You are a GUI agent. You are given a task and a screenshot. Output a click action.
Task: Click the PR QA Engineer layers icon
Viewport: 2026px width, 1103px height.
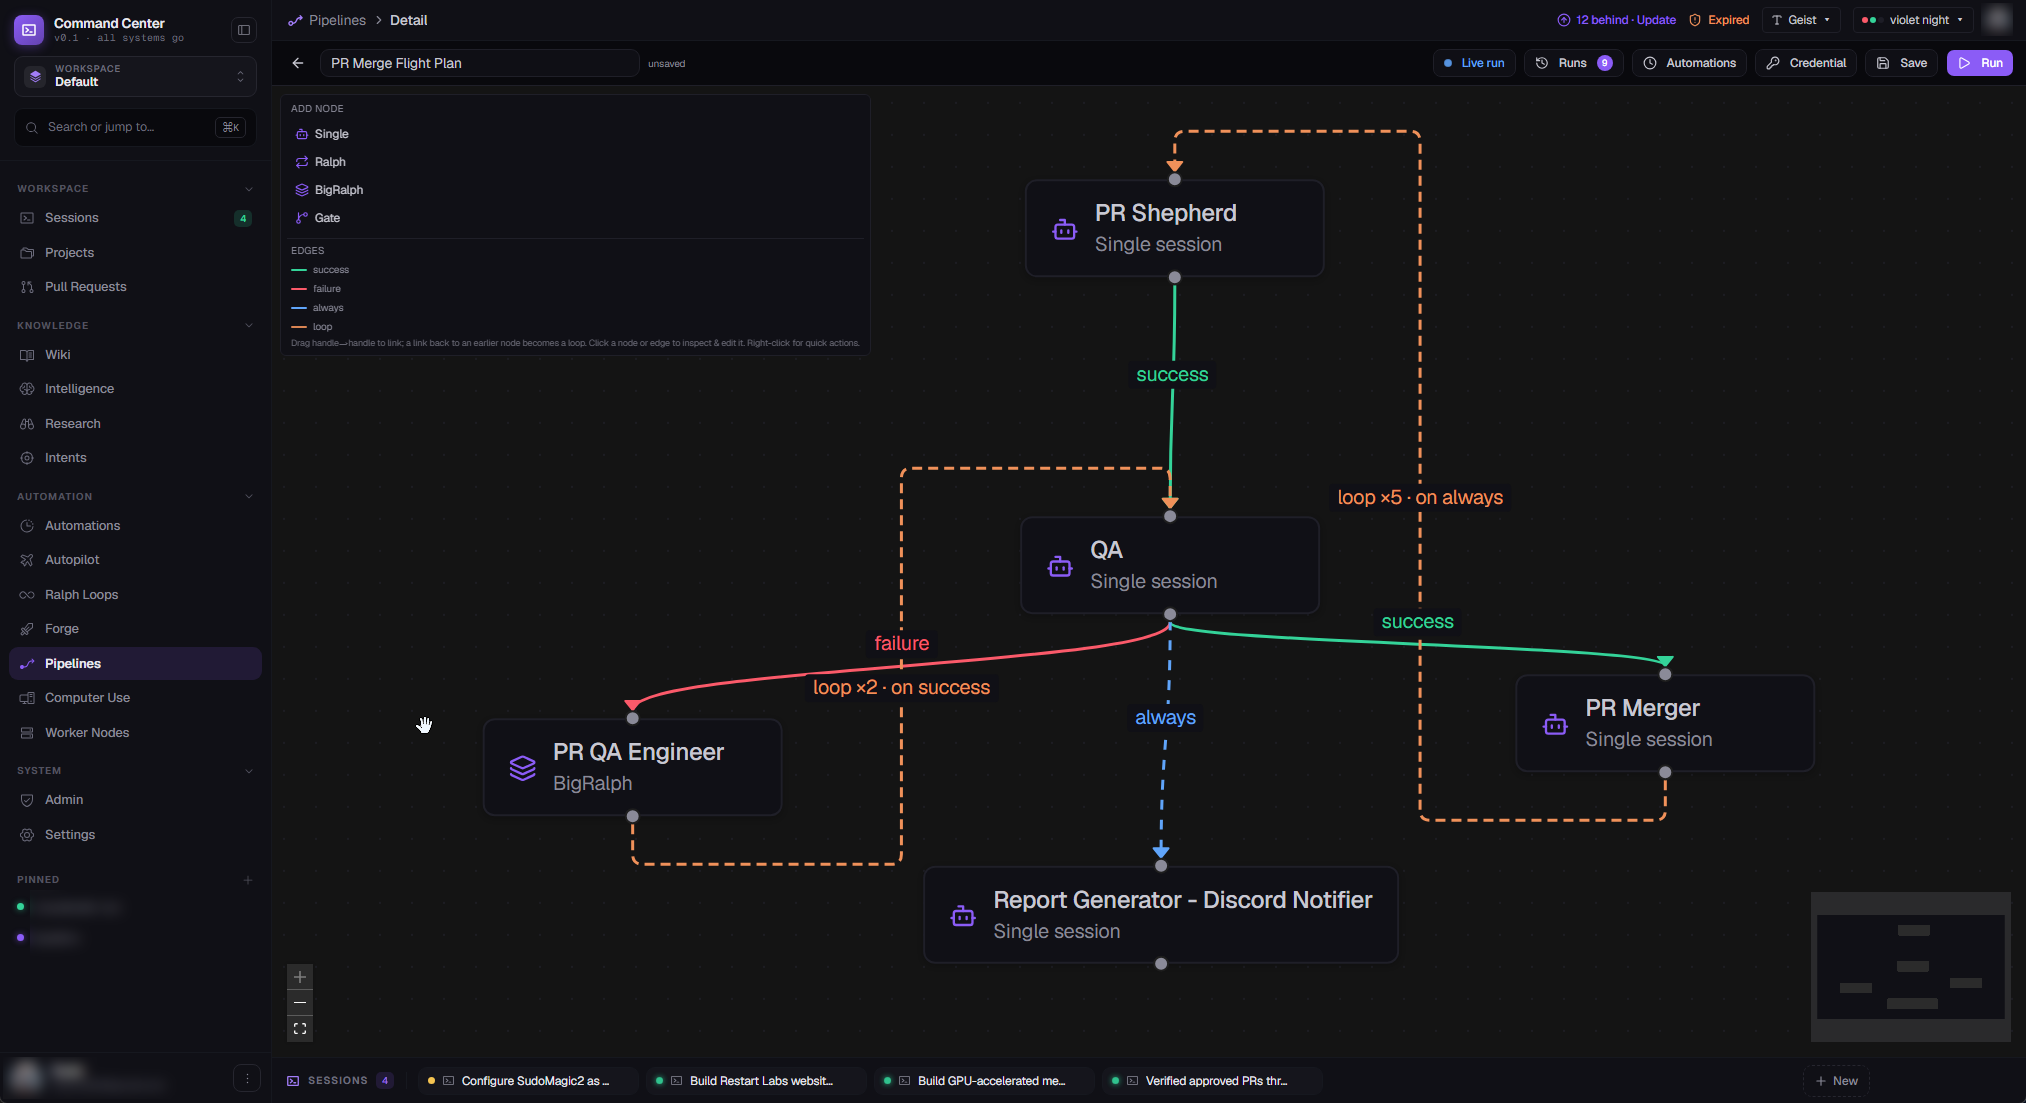523,768
